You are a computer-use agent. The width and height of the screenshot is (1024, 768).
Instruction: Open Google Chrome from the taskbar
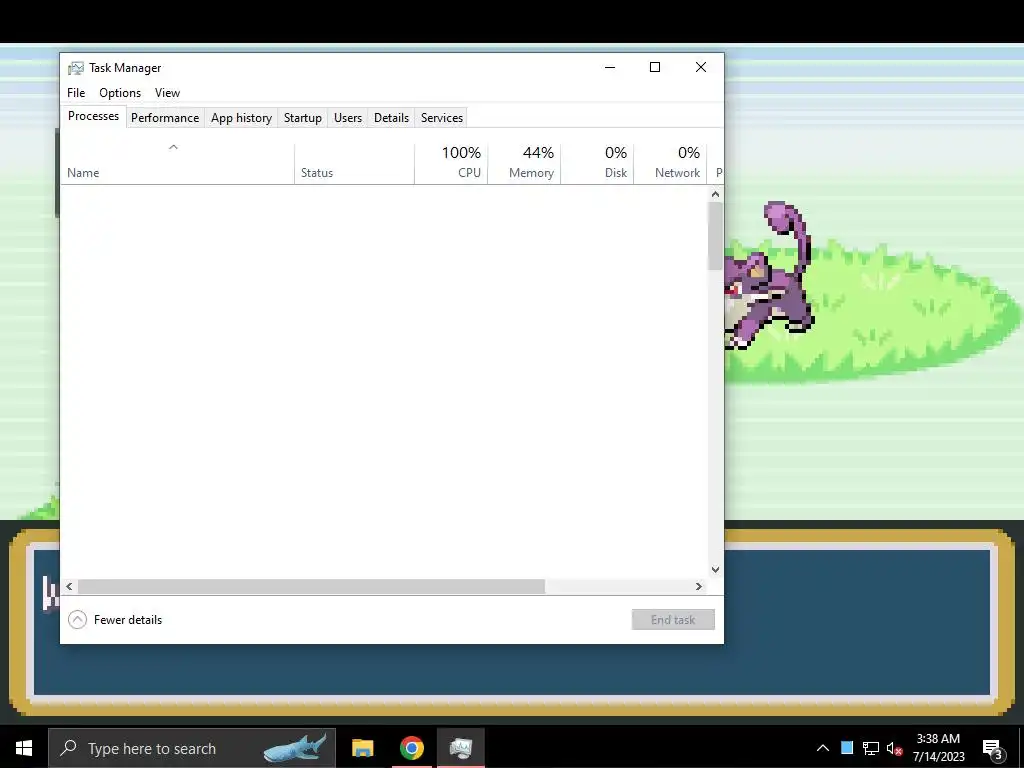click(411, 748)
